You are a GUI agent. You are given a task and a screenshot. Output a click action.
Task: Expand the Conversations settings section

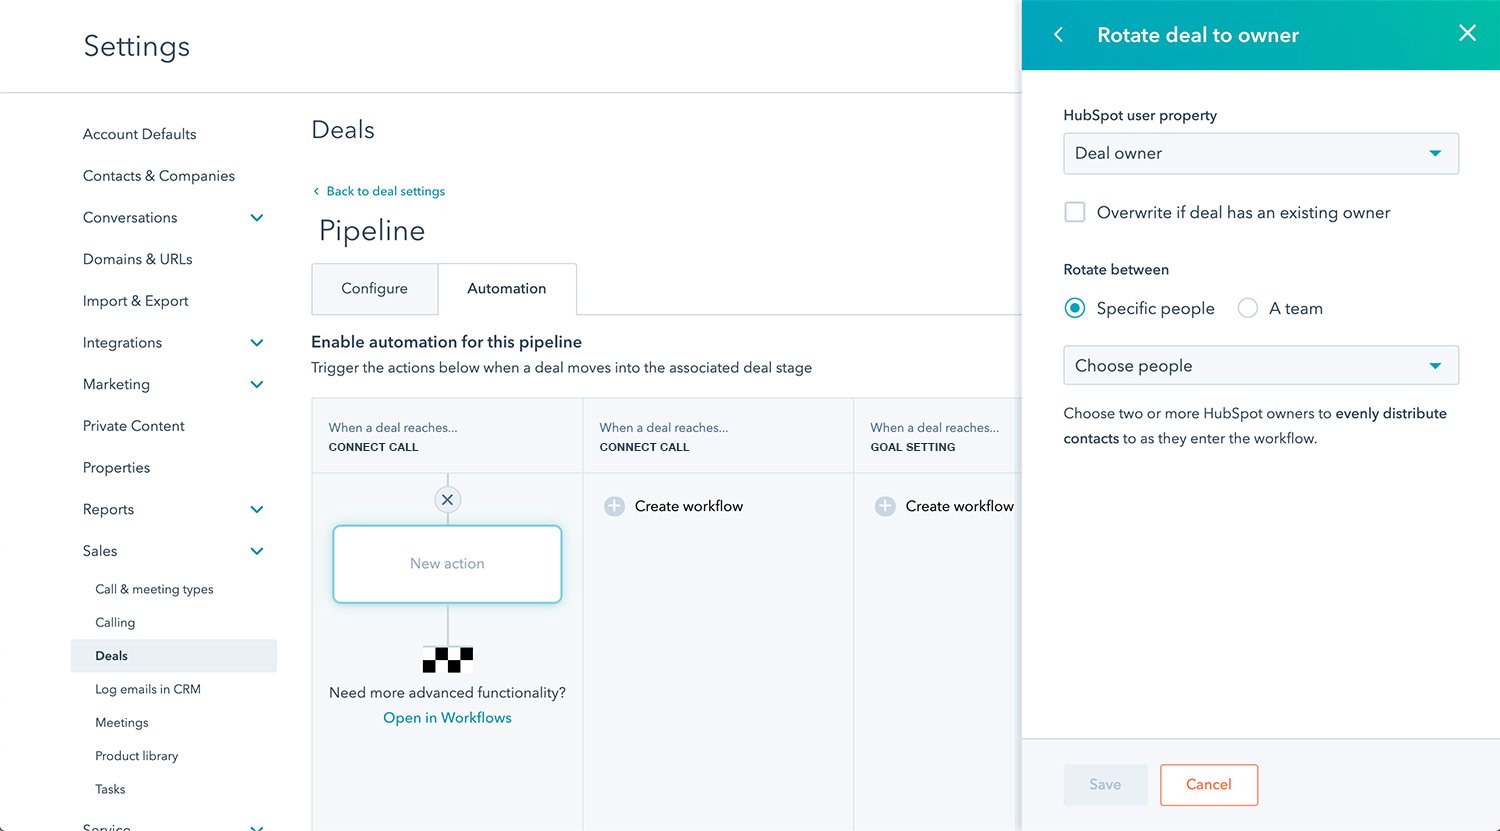click(257, 217)
